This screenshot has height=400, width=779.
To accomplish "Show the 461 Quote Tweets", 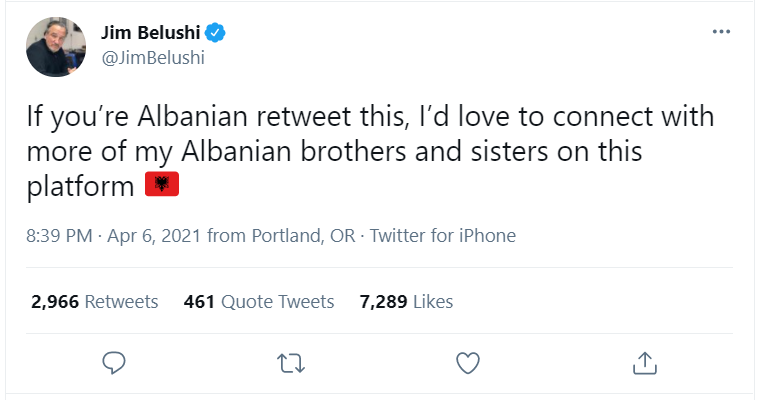I will tap(259, 301).
